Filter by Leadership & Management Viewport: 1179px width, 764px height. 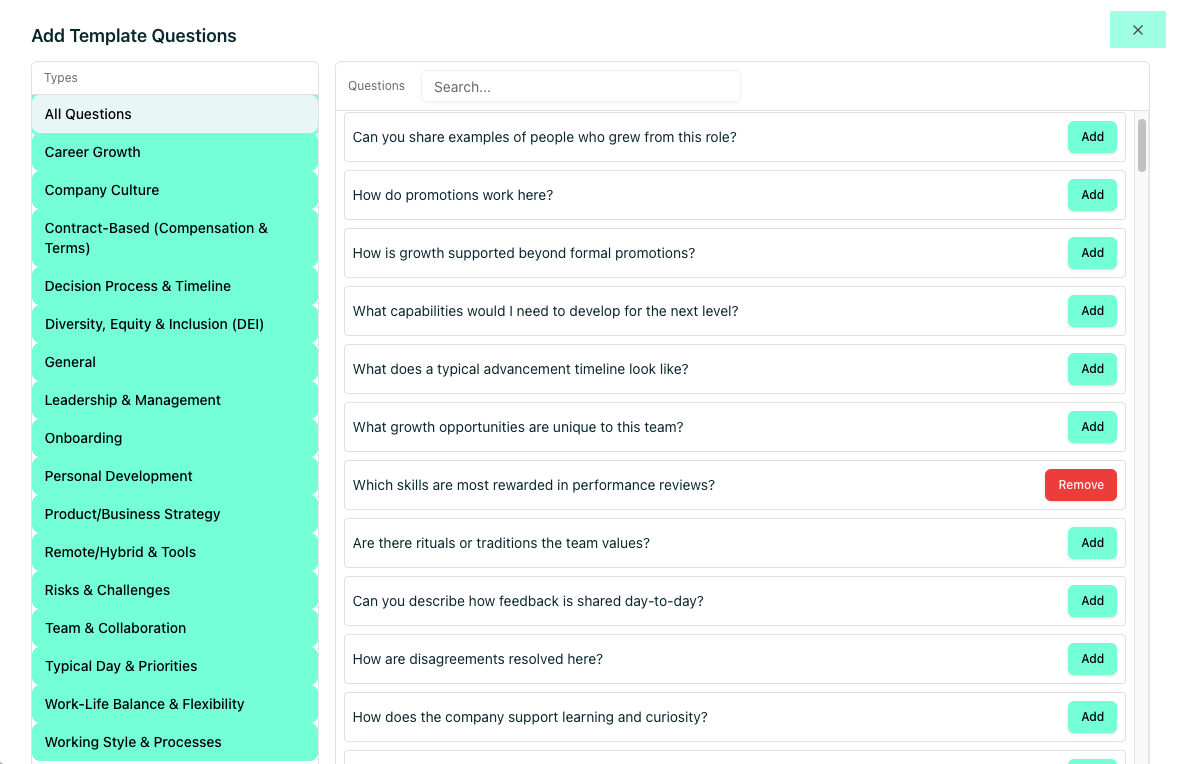(x=175, y=400)
